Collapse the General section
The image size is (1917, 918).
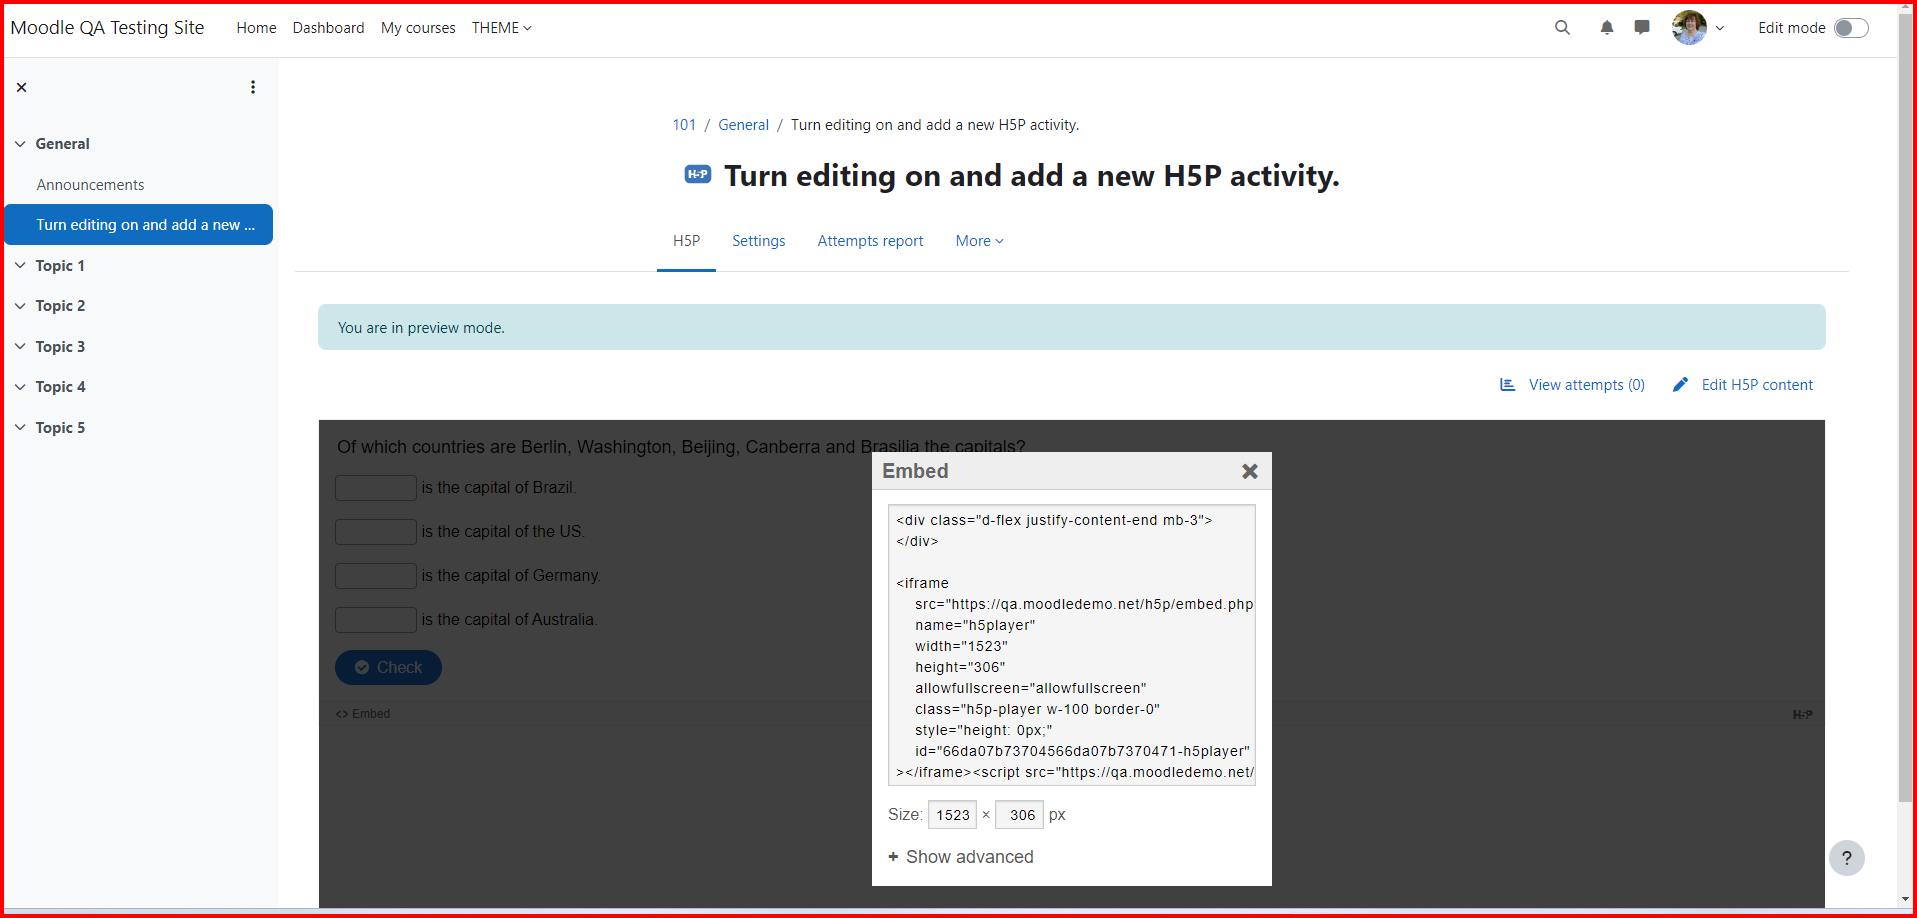(20, 144)
